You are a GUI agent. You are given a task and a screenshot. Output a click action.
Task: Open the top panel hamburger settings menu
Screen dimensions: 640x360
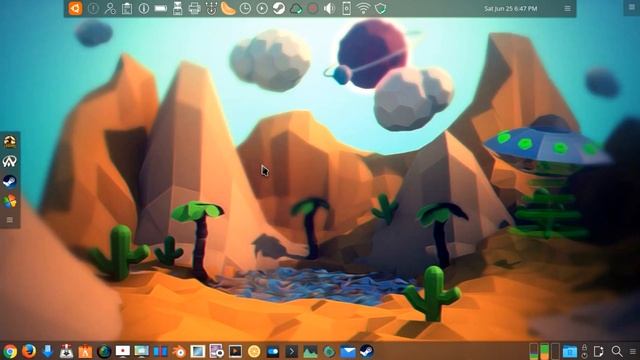[x=567, y=8]
